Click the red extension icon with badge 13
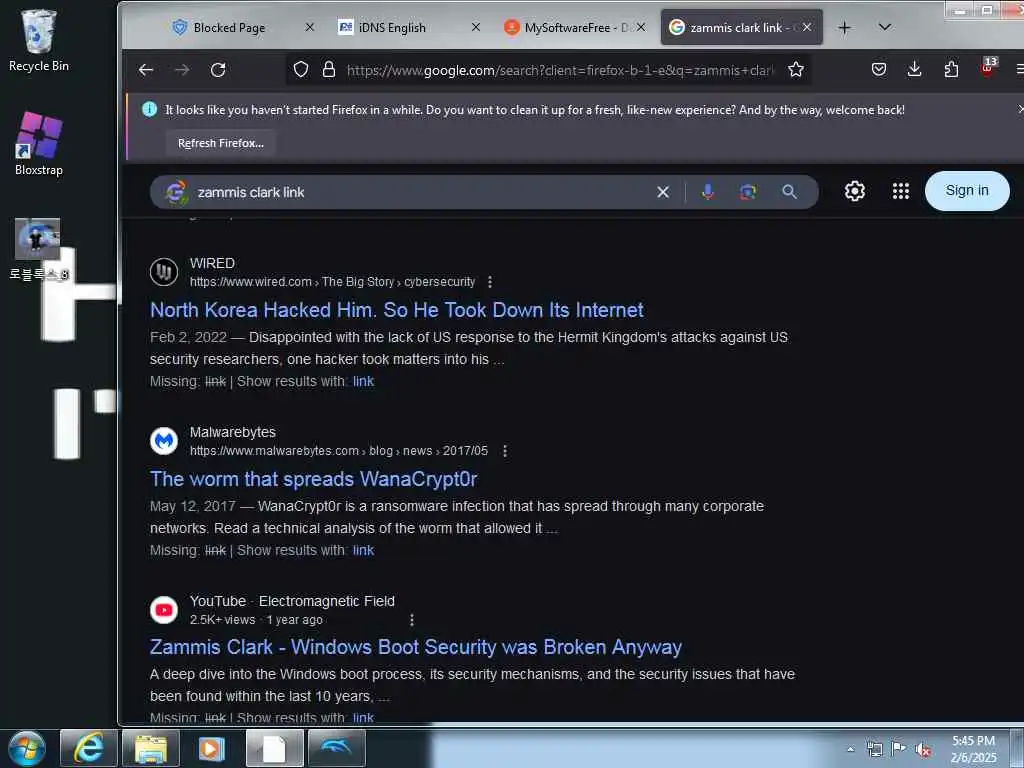This screenshot has width=1024, height=768. 988,67
